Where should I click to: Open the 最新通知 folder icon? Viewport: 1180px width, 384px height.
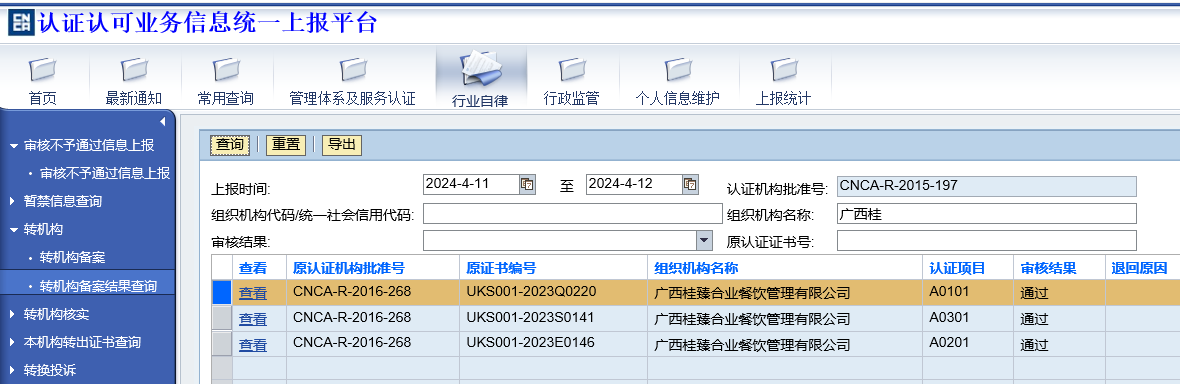[x=134, y=70]
